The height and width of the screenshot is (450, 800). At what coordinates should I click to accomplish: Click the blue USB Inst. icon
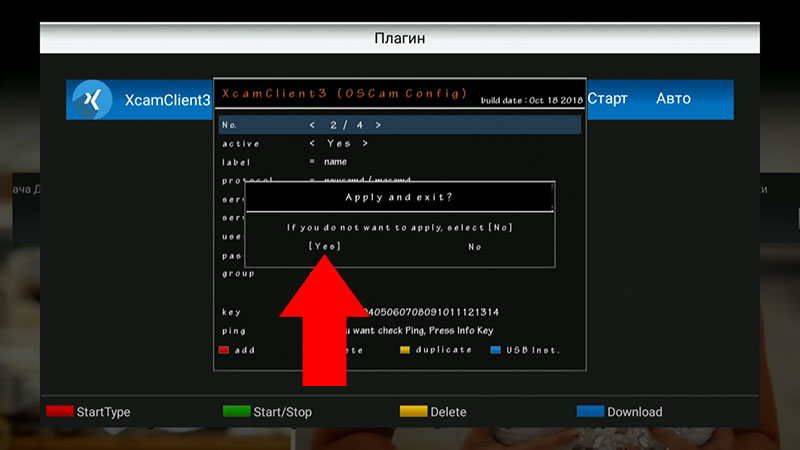[496, 350]
